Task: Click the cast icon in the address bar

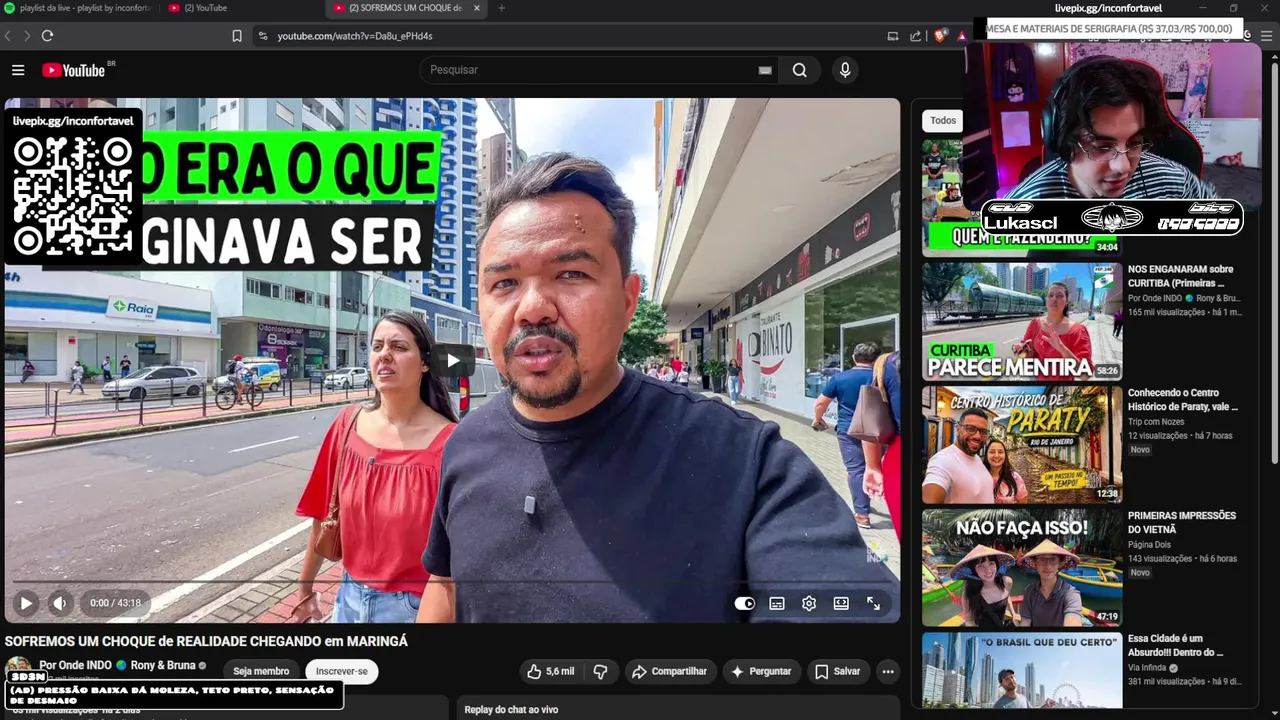Action: tap(893, 36)
